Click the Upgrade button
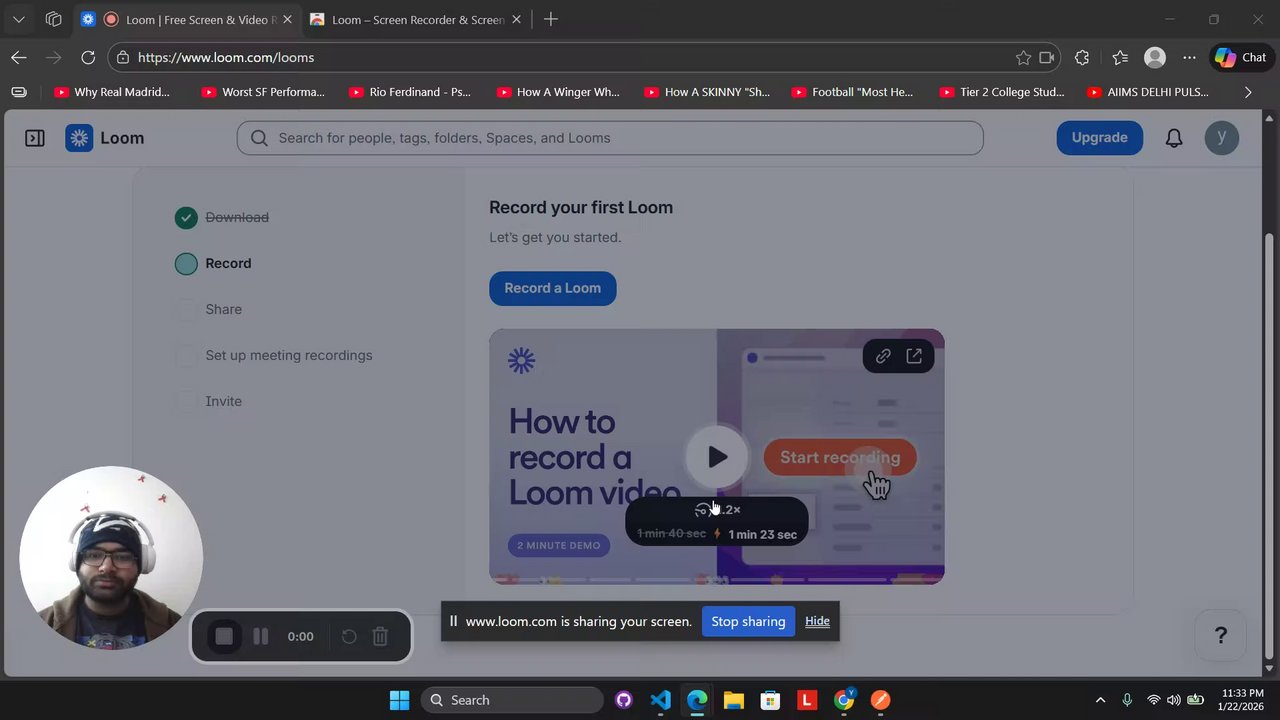 1099,137
